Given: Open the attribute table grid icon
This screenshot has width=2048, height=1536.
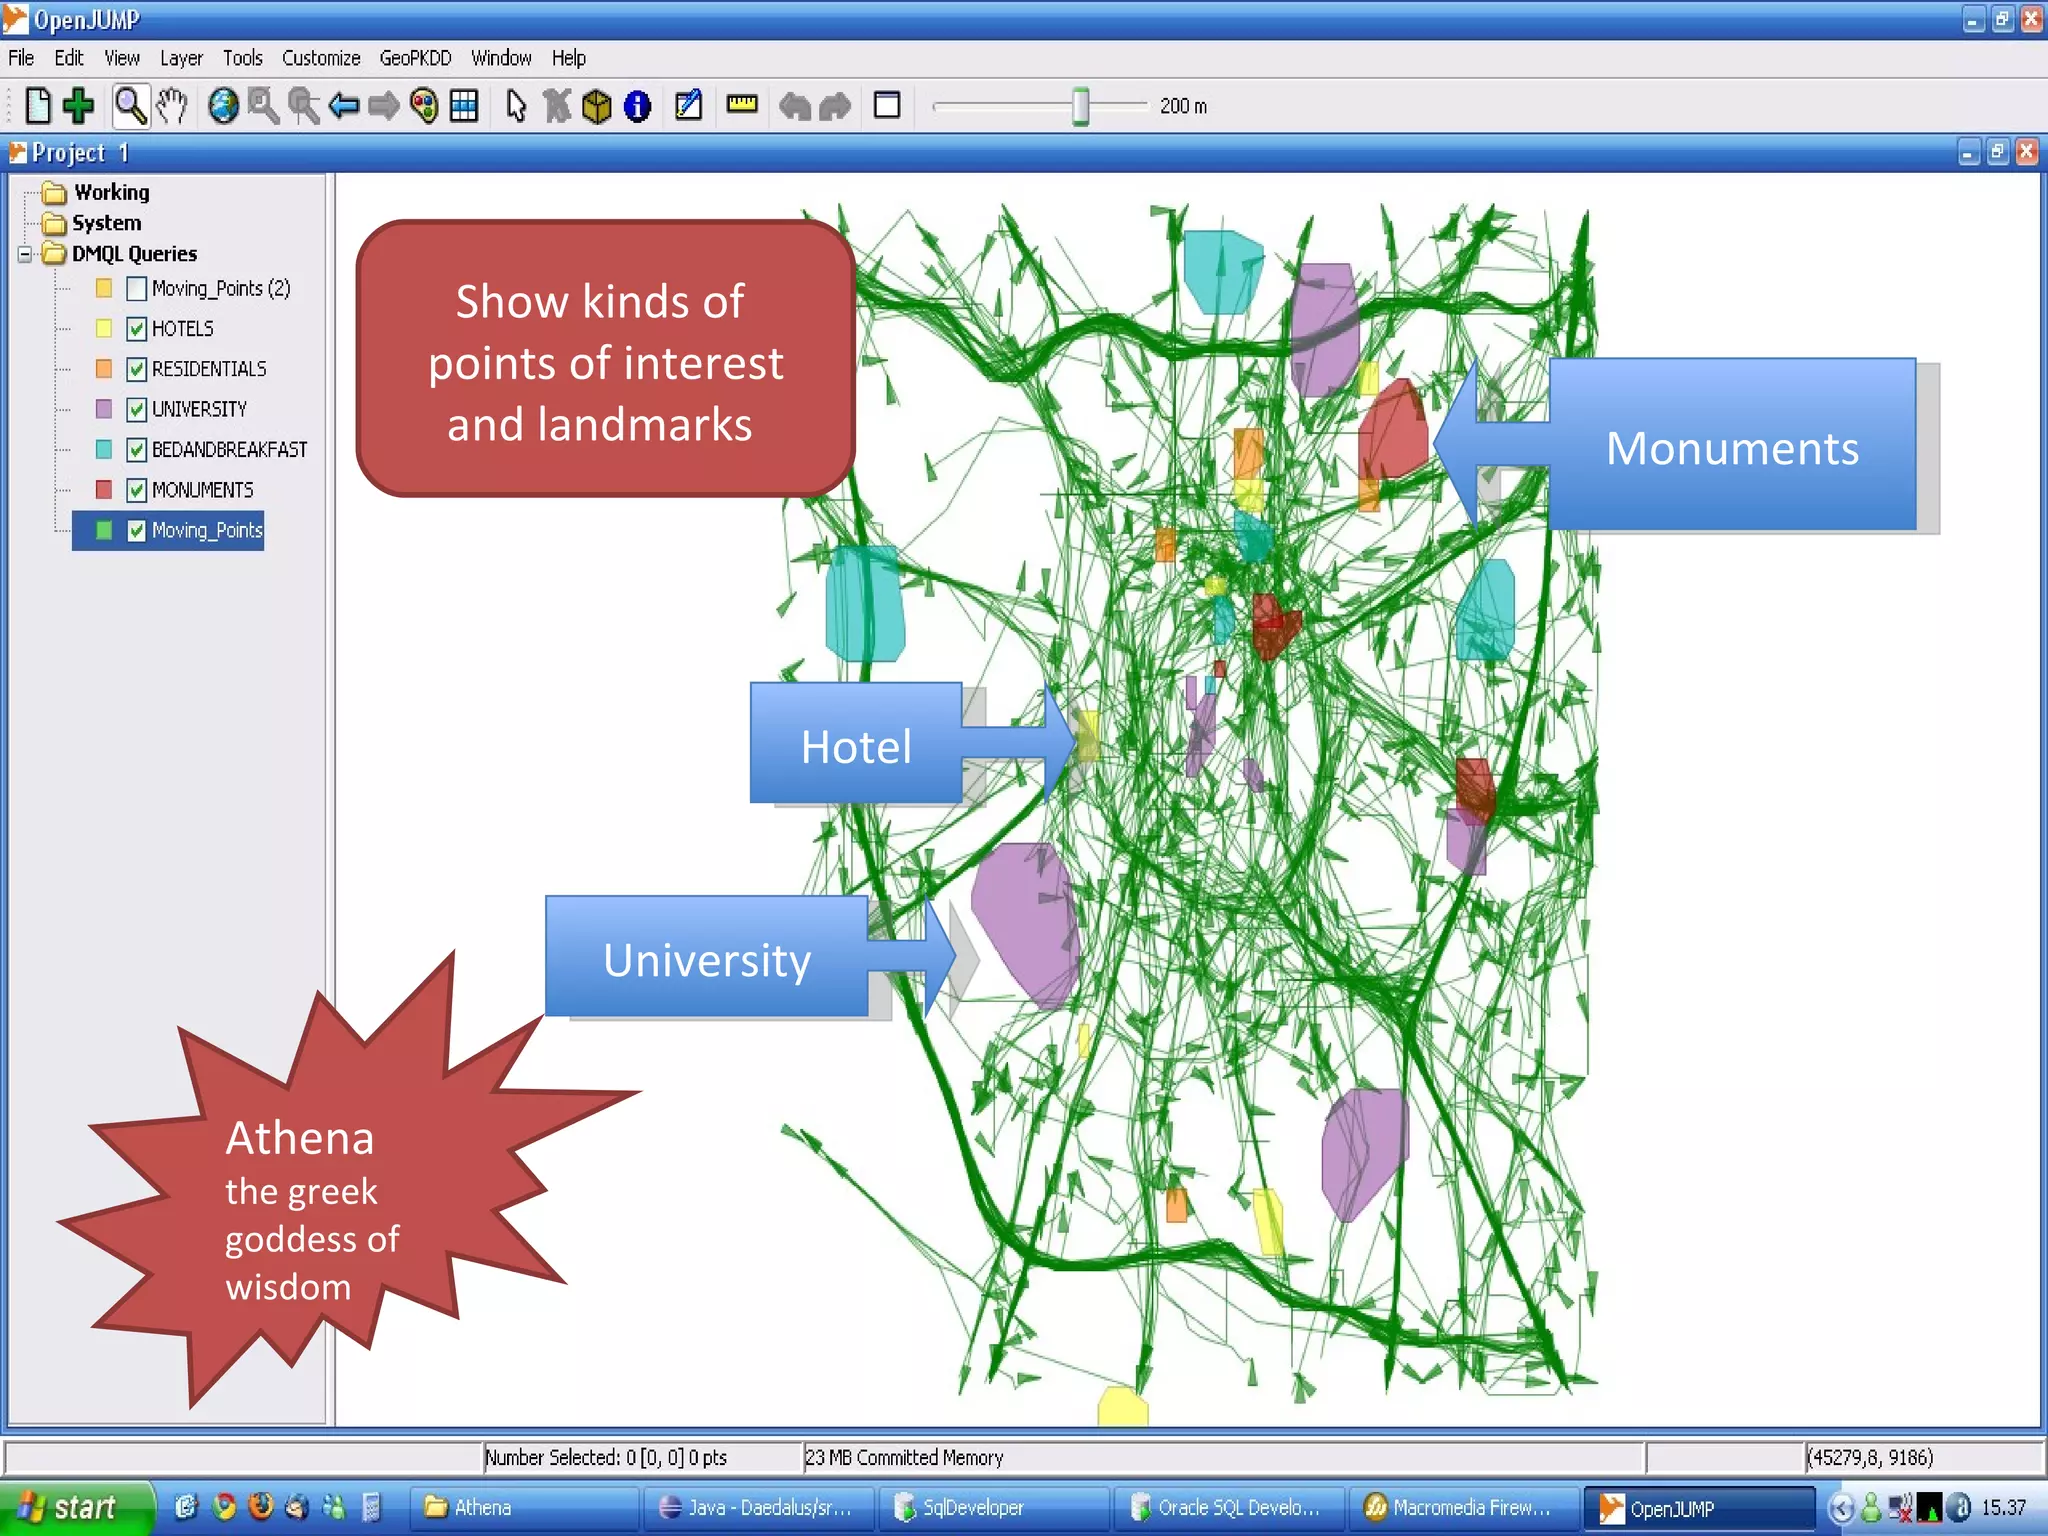Looking at the screenshot, I should pyautogui.click(x=464, y=105).
